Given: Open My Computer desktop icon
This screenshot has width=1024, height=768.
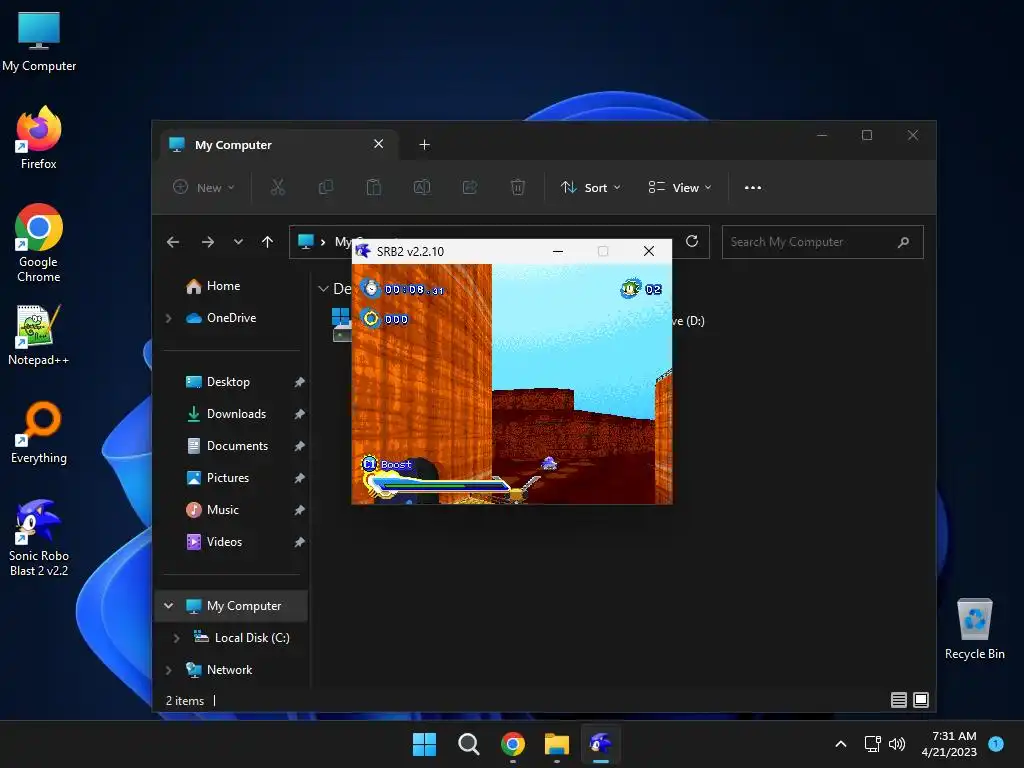Looking at the screenshot, I should 39,41.
